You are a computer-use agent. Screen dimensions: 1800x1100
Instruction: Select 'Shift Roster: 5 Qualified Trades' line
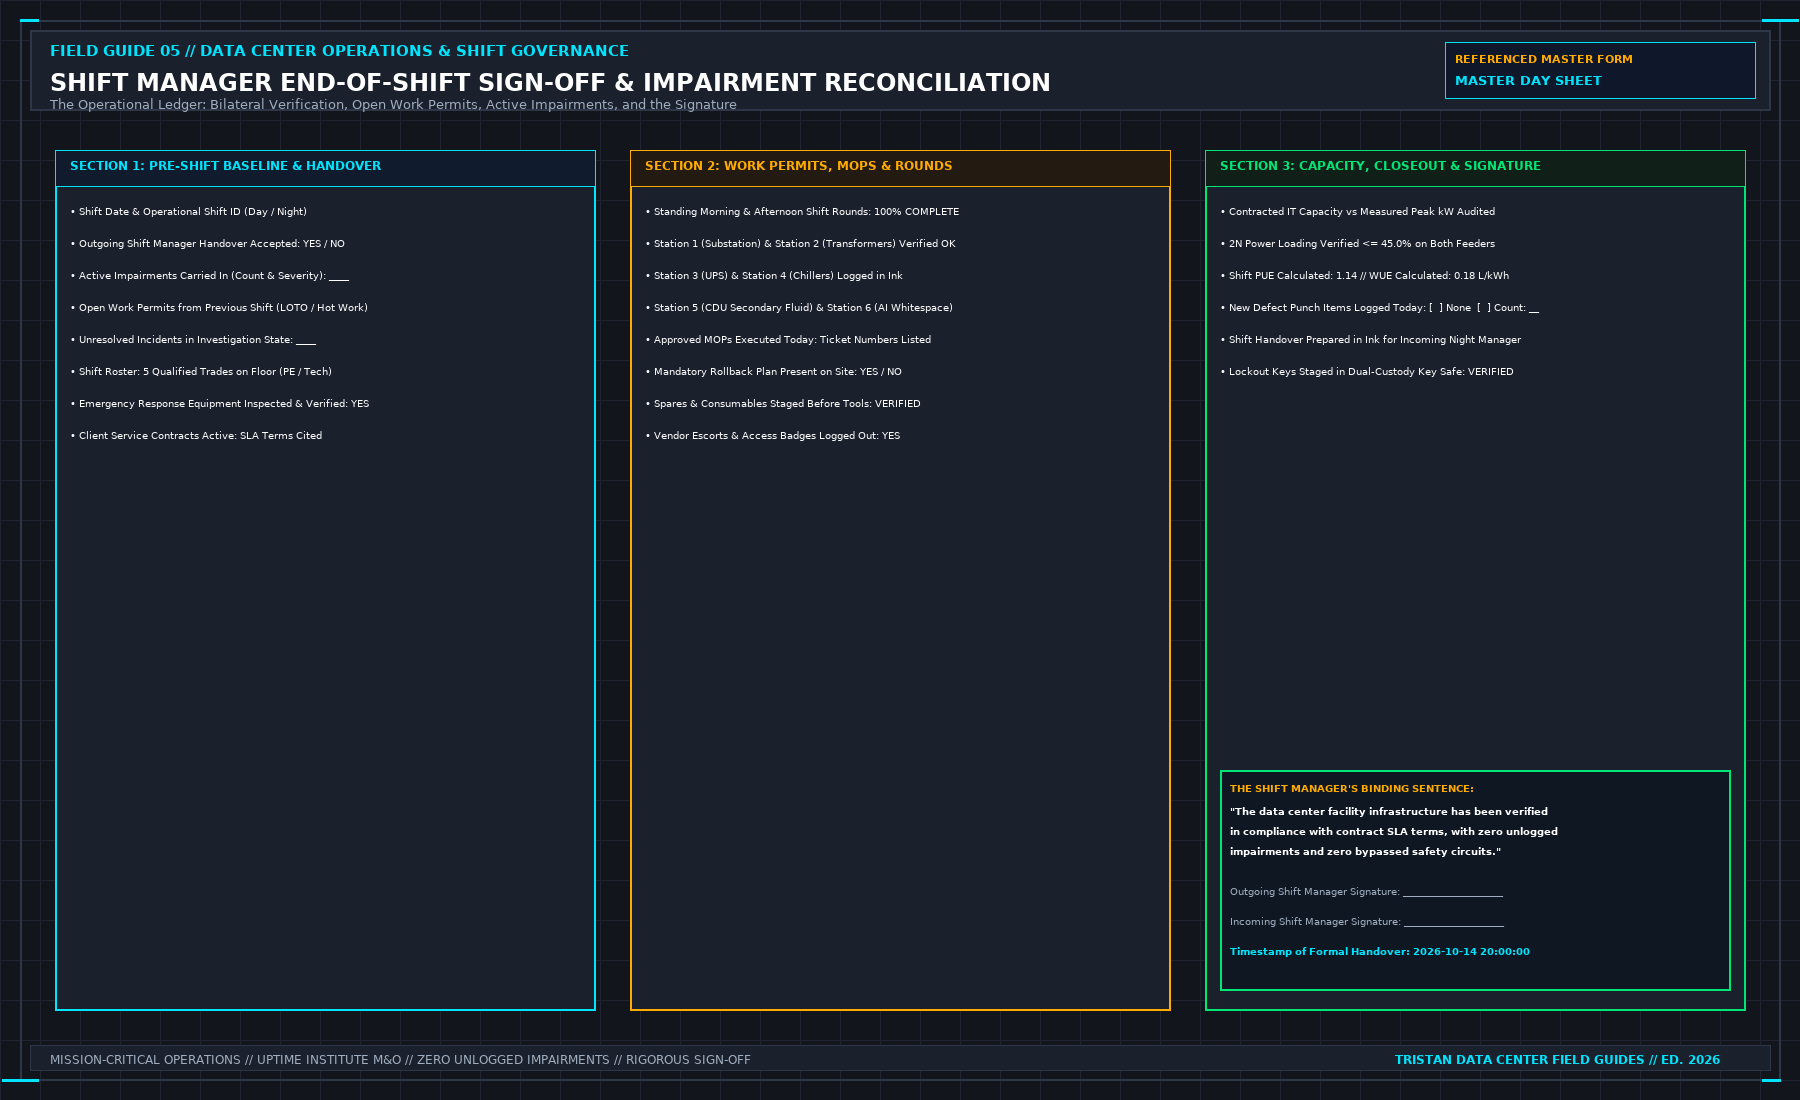[x=201, y=372]
